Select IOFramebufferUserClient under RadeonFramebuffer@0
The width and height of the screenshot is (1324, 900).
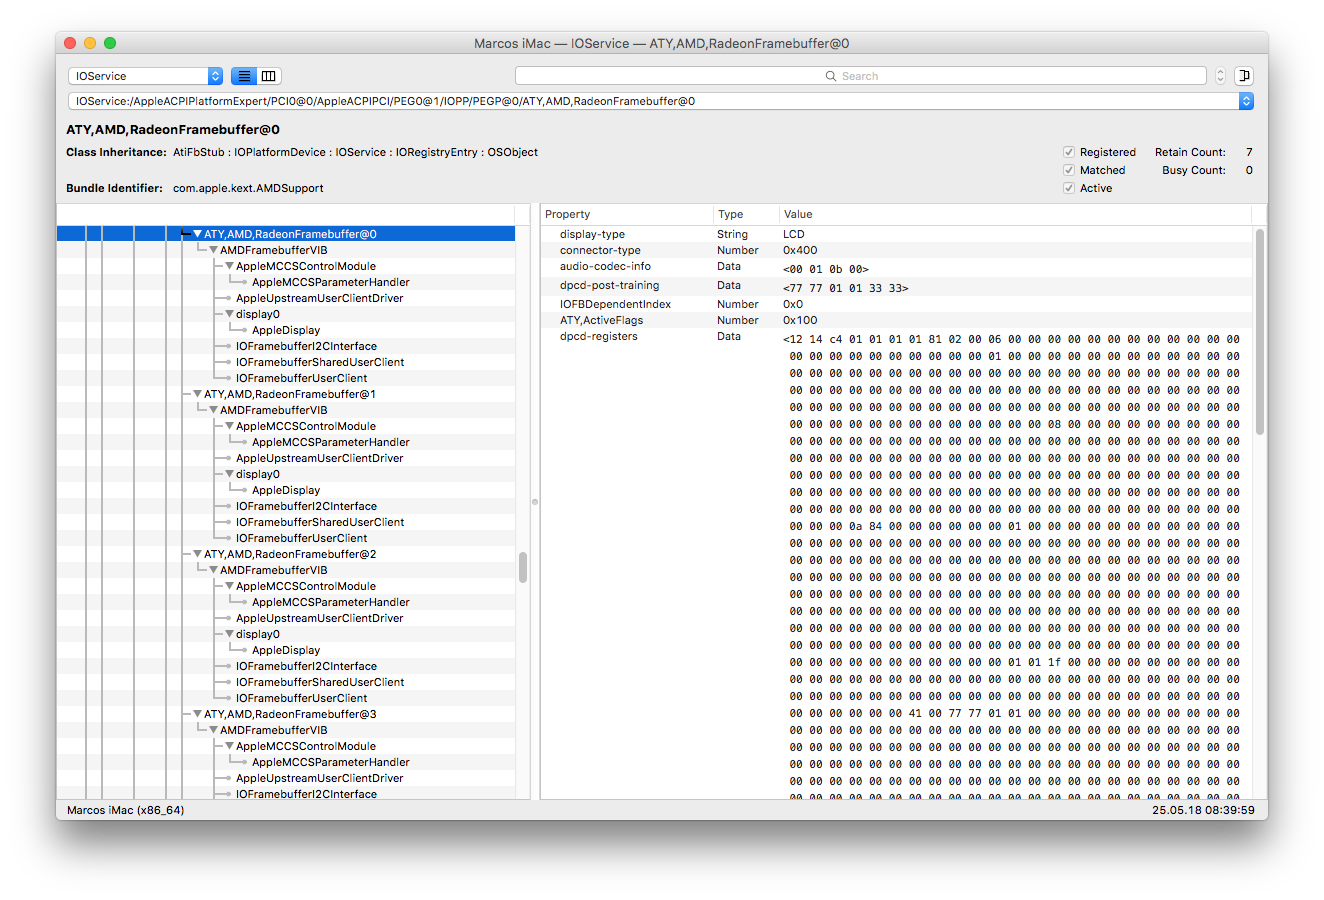click(302, 378)
